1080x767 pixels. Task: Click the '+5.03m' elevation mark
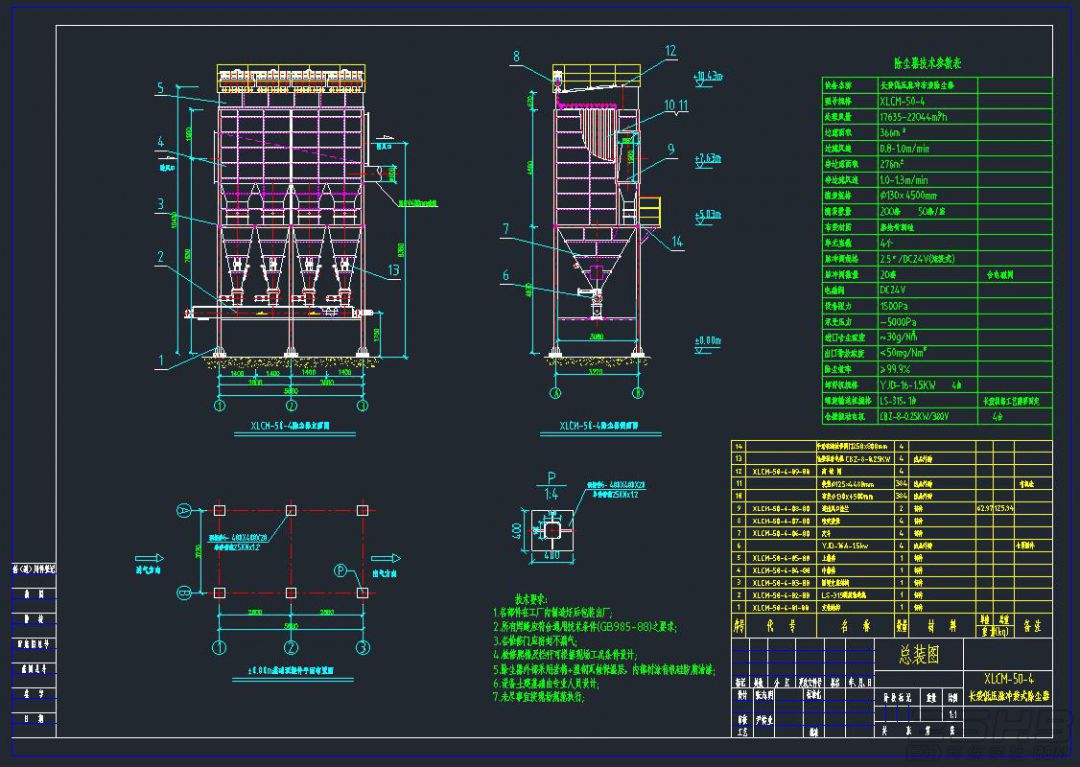click(708, 213)
